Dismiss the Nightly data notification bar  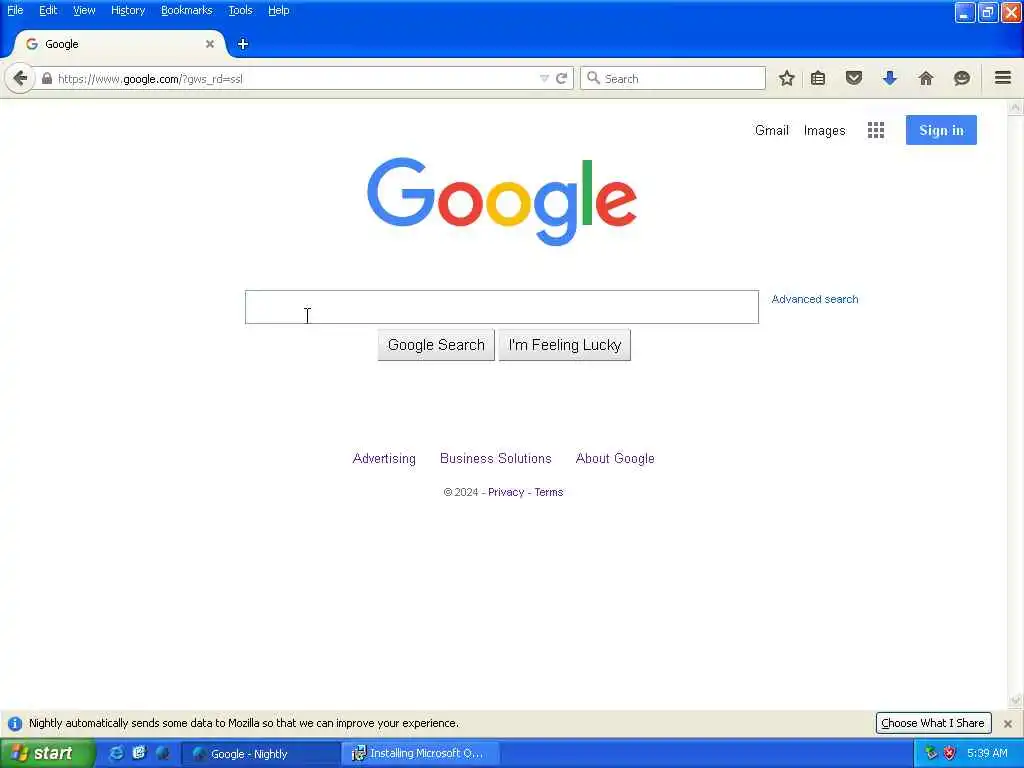coord(1008,724)
